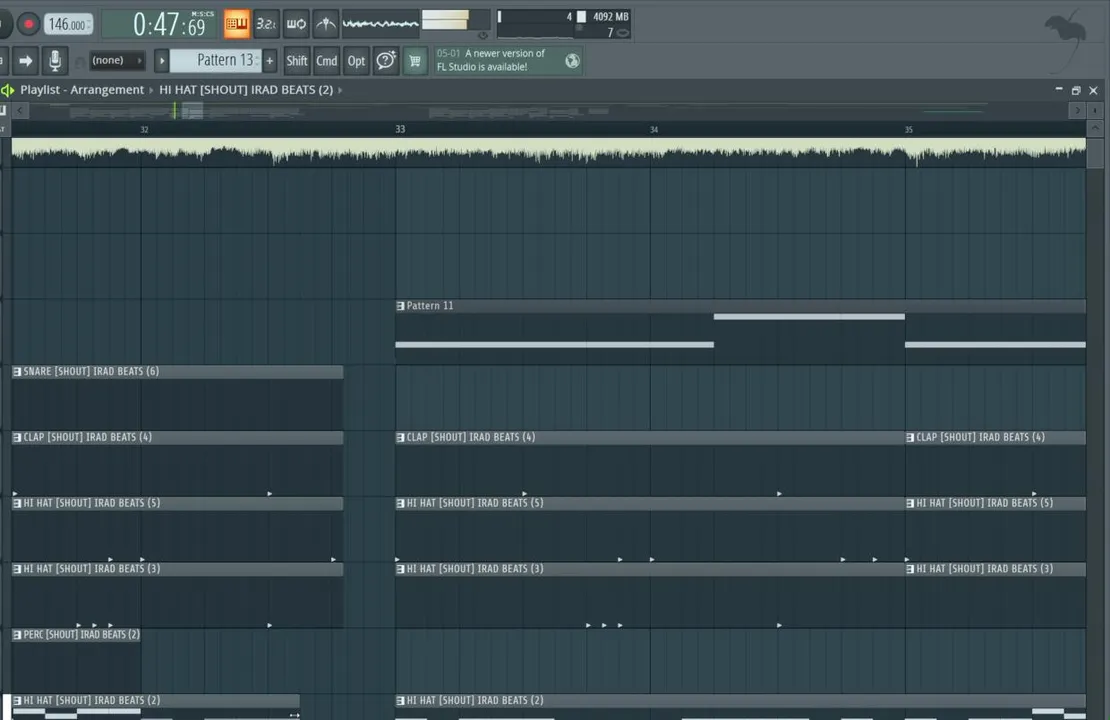Toggle the 3.2.1 countdown before recording icon

(x=266, y=24)
